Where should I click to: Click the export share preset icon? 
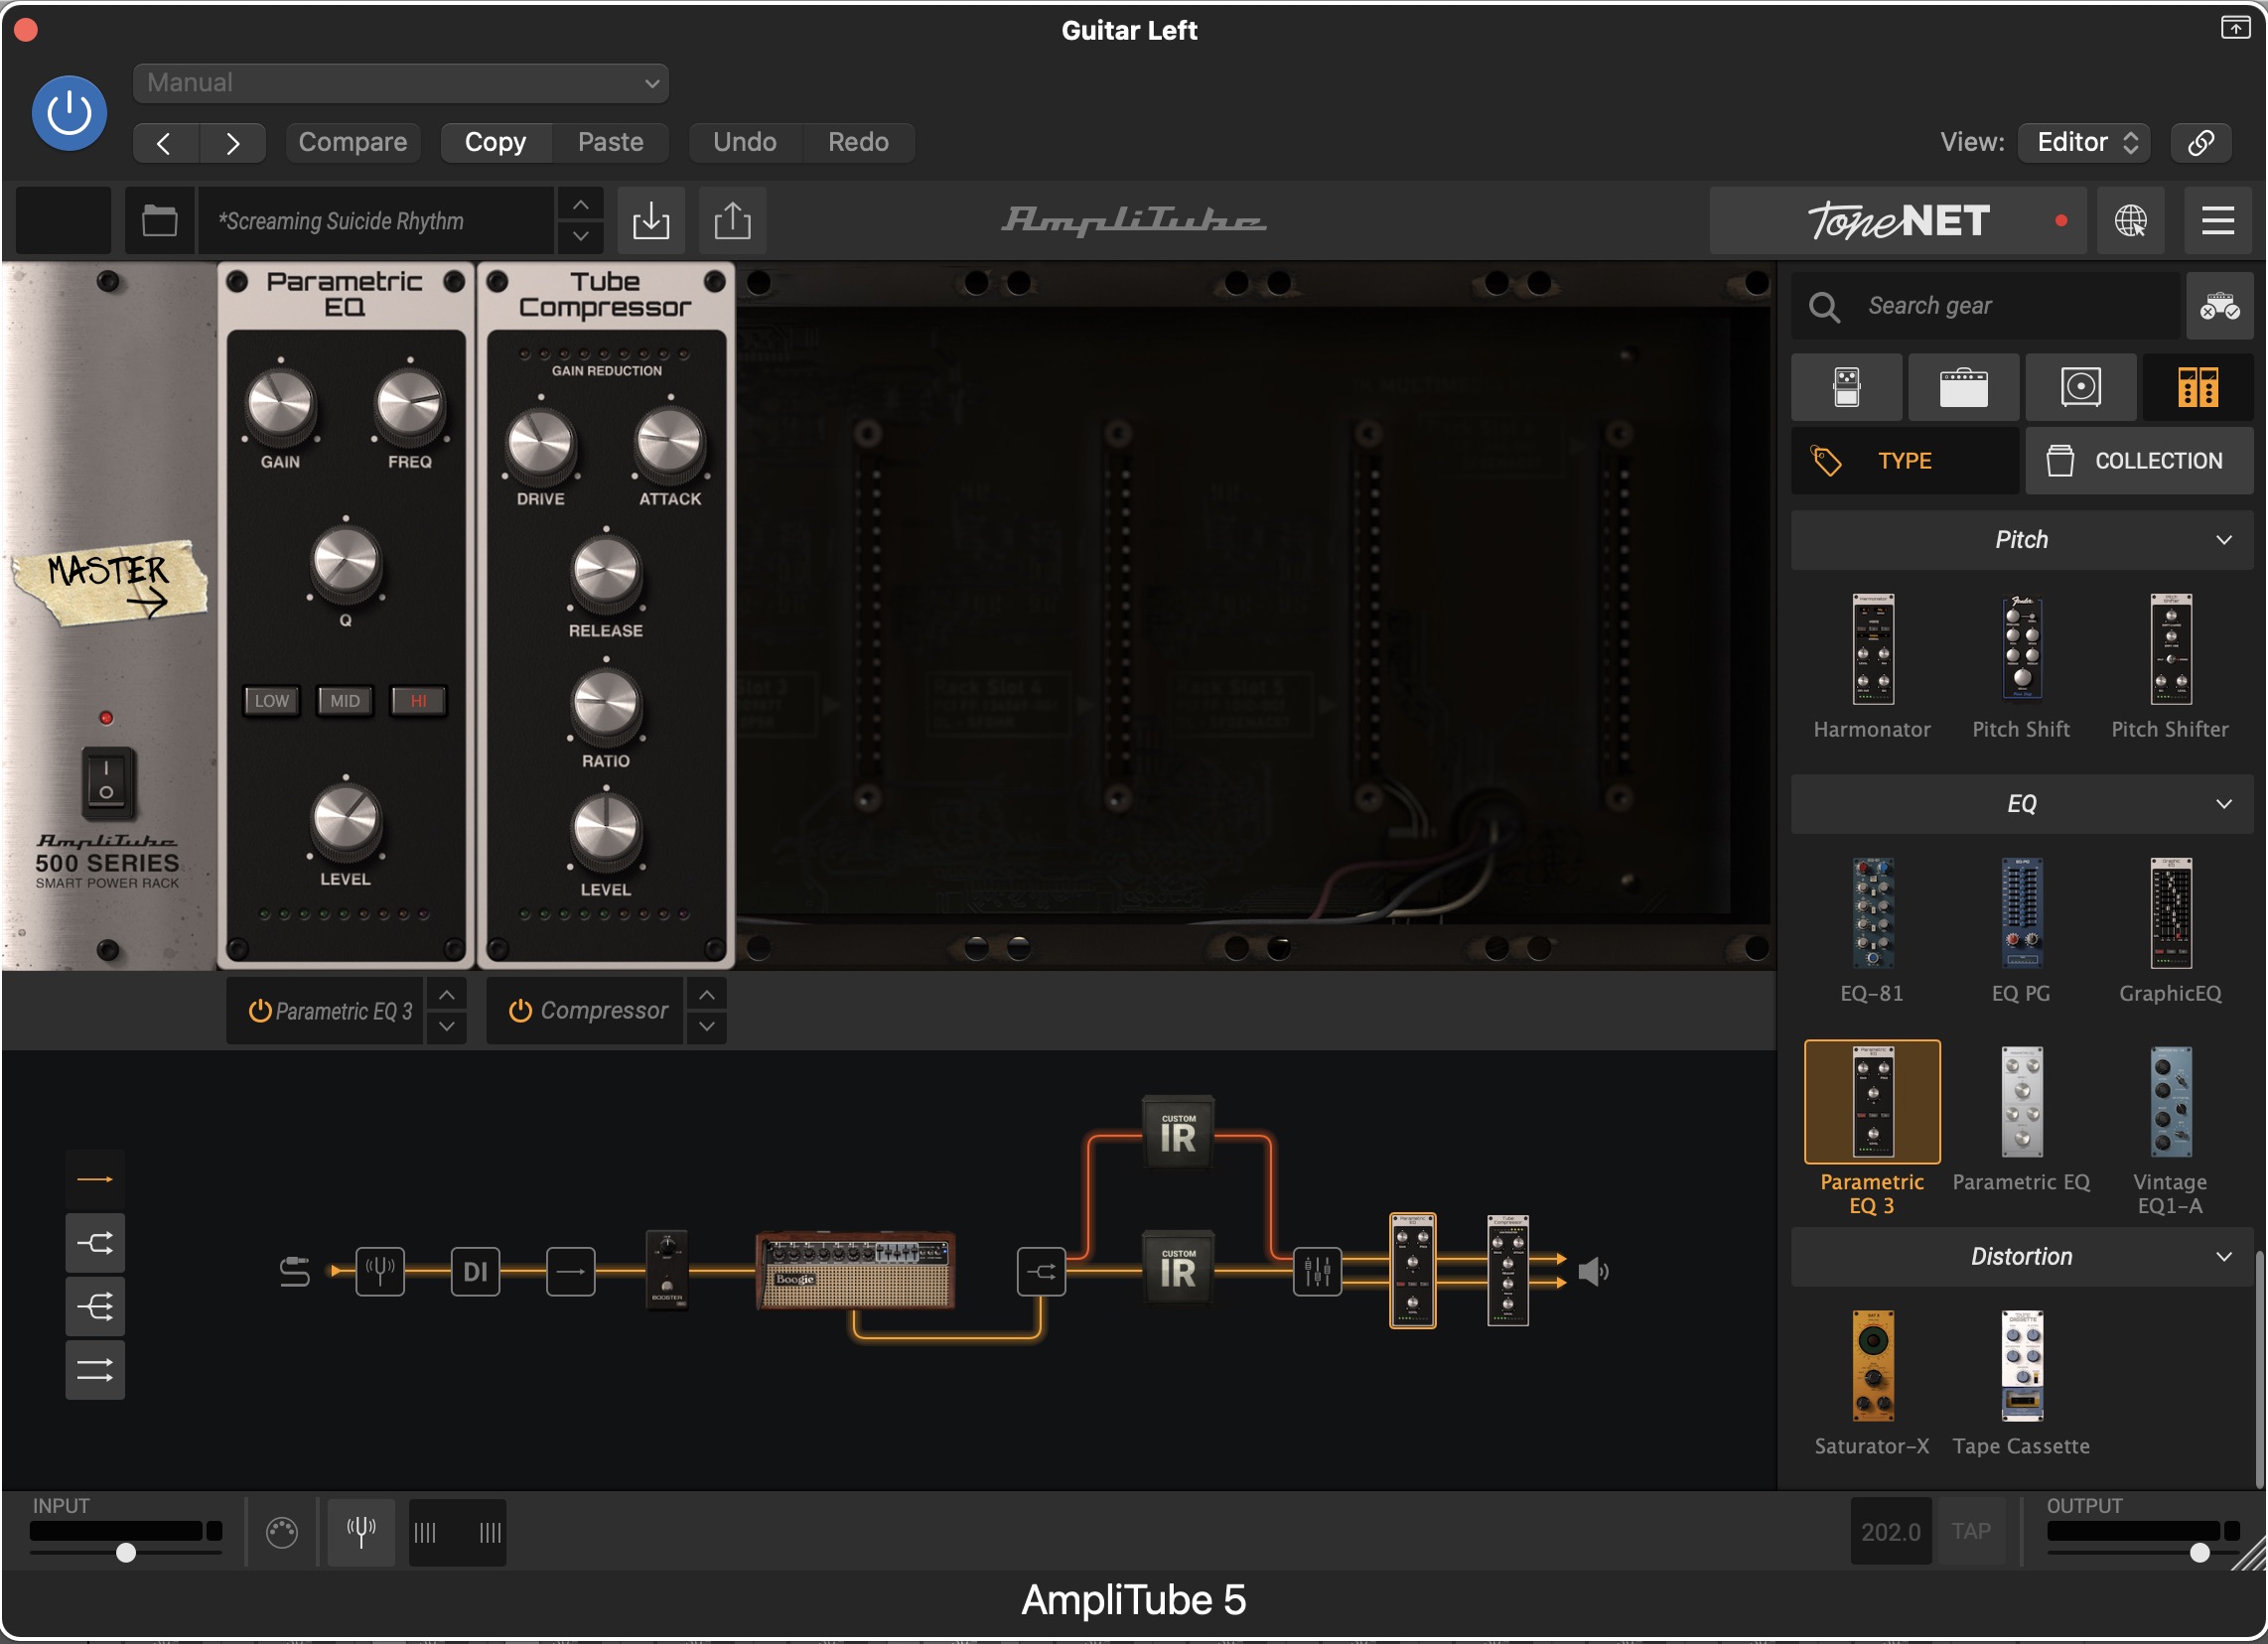click(733, 221)
